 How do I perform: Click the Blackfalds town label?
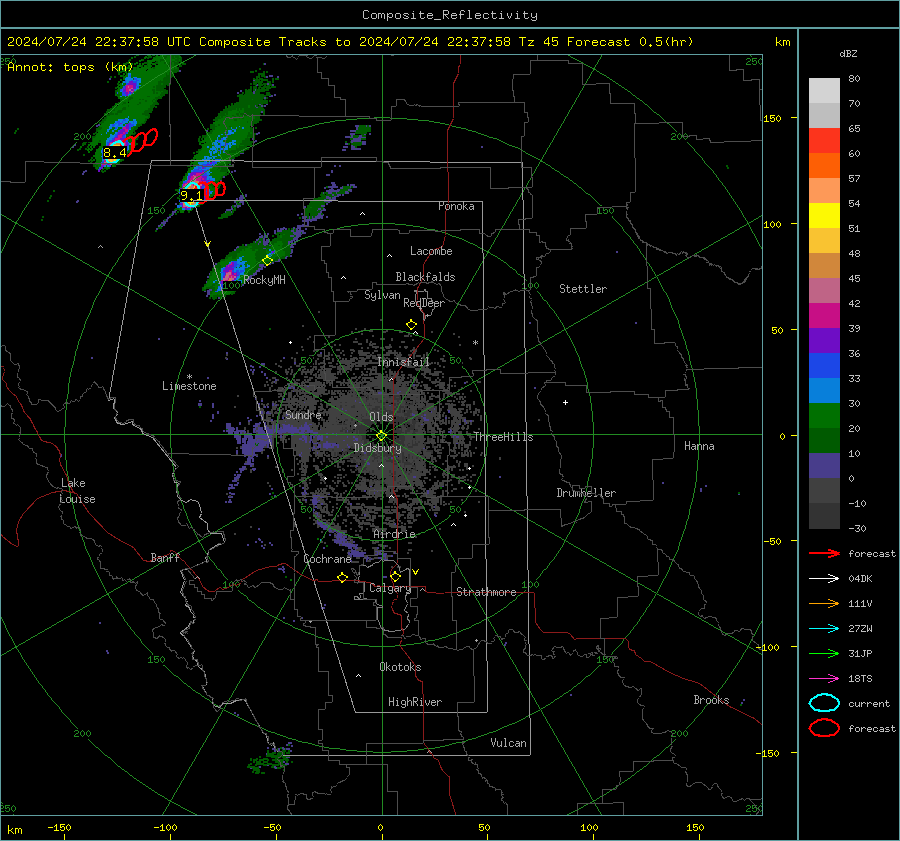click(425, 277)
